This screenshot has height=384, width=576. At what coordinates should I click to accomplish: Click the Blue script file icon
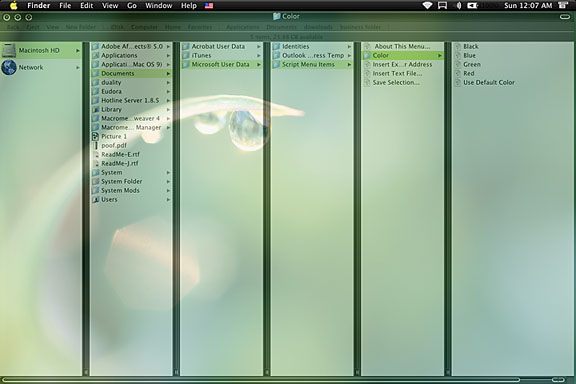[x=458, y=55]
